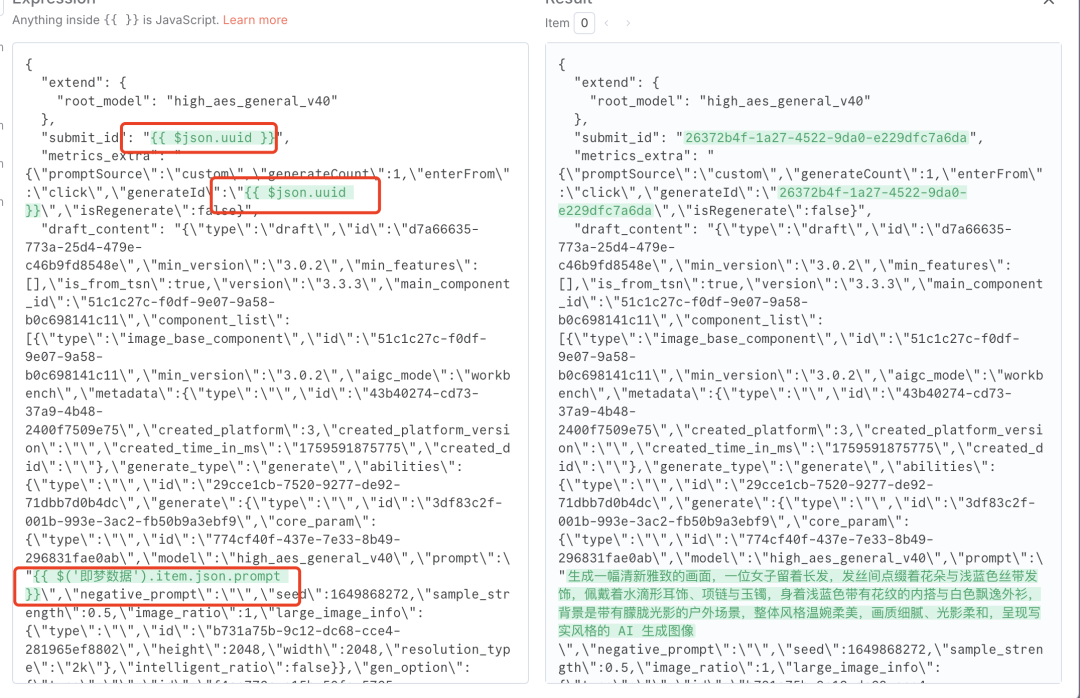Click the 即梦数据 item.json.prompt expression
Viewport: 1080px width, 698px height.
click(x=160, y=577)
